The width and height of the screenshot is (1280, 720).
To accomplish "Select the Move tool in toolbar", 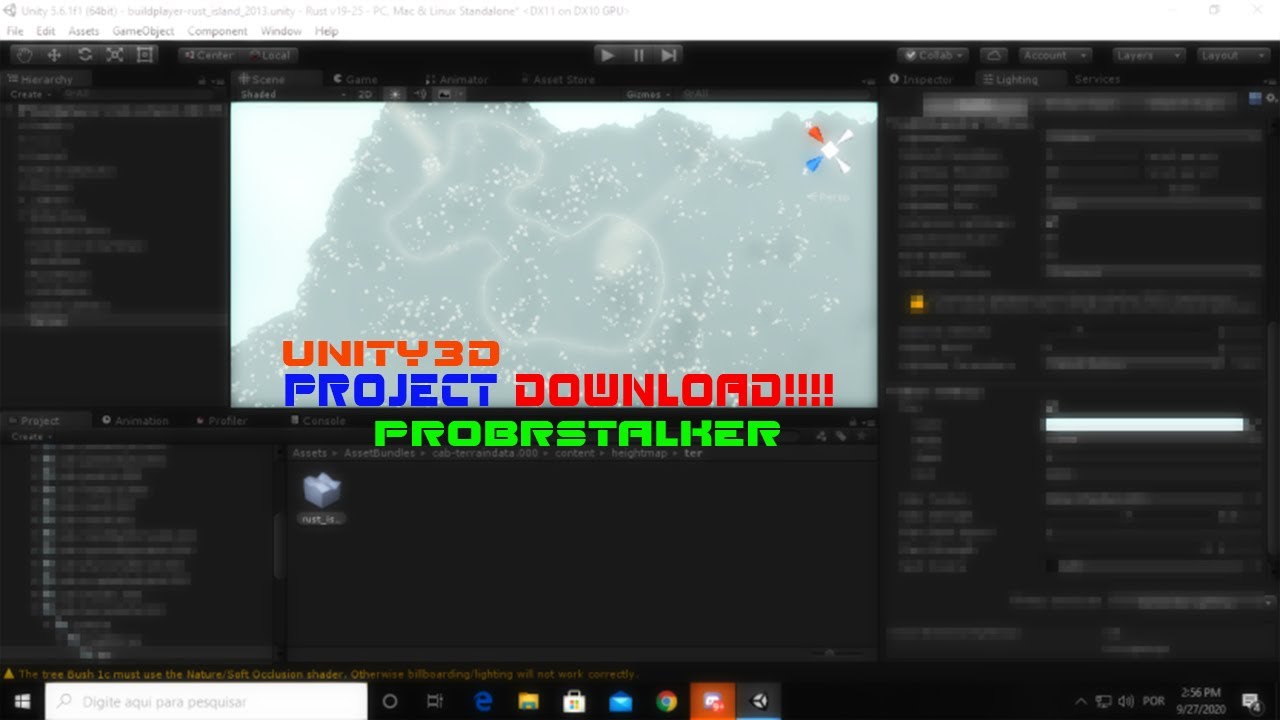I will click(x=54, y=55).
